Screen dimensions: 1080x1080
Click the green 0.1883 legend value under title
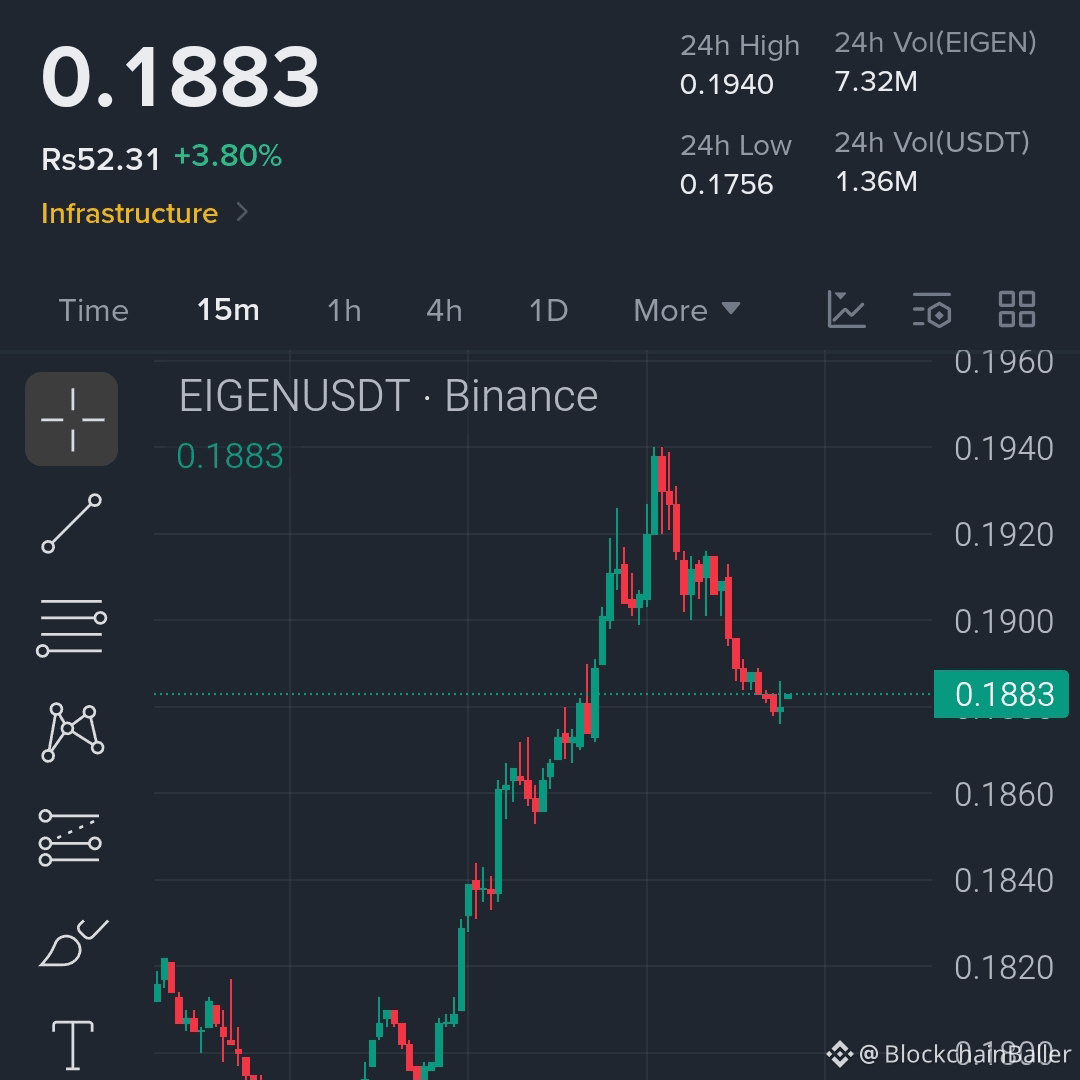[230, 456]
